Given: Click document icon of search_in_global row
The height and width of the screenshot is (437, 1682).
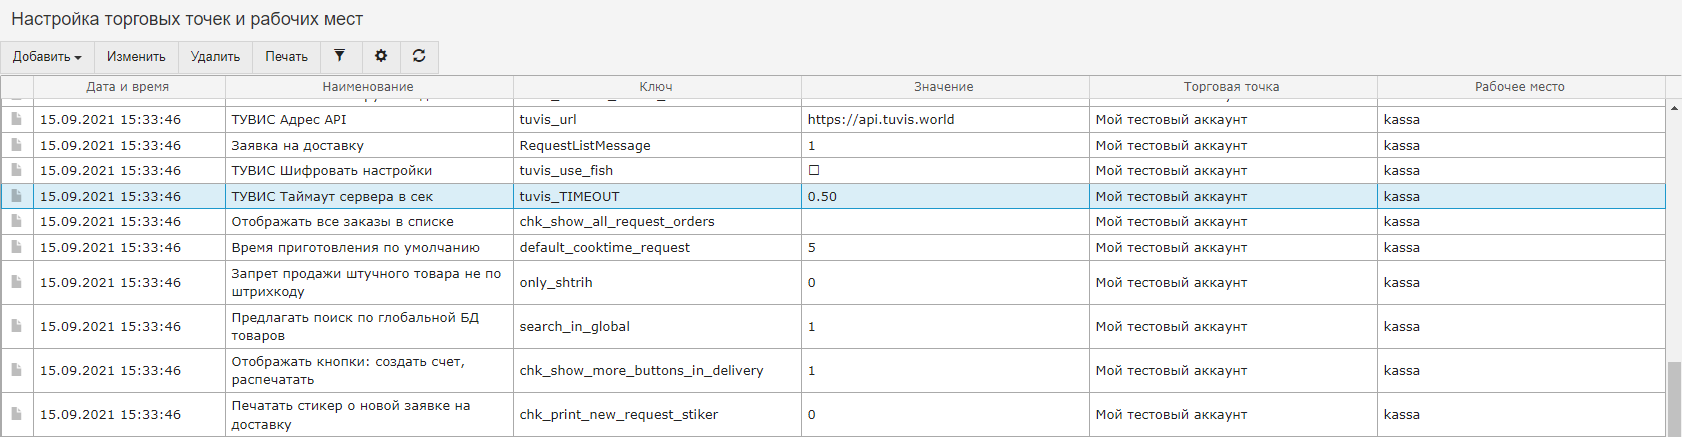Looking at the screenshot, I should coord(17,326).
